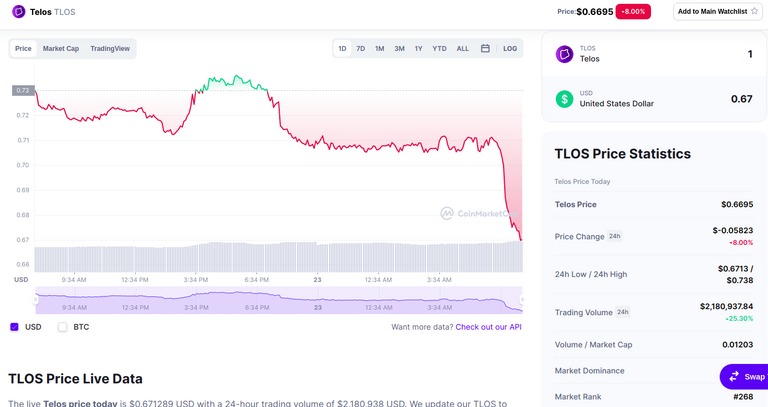Click the 0.73 price marker on chart axis
The image size is (768, 407).
[23, 90]
